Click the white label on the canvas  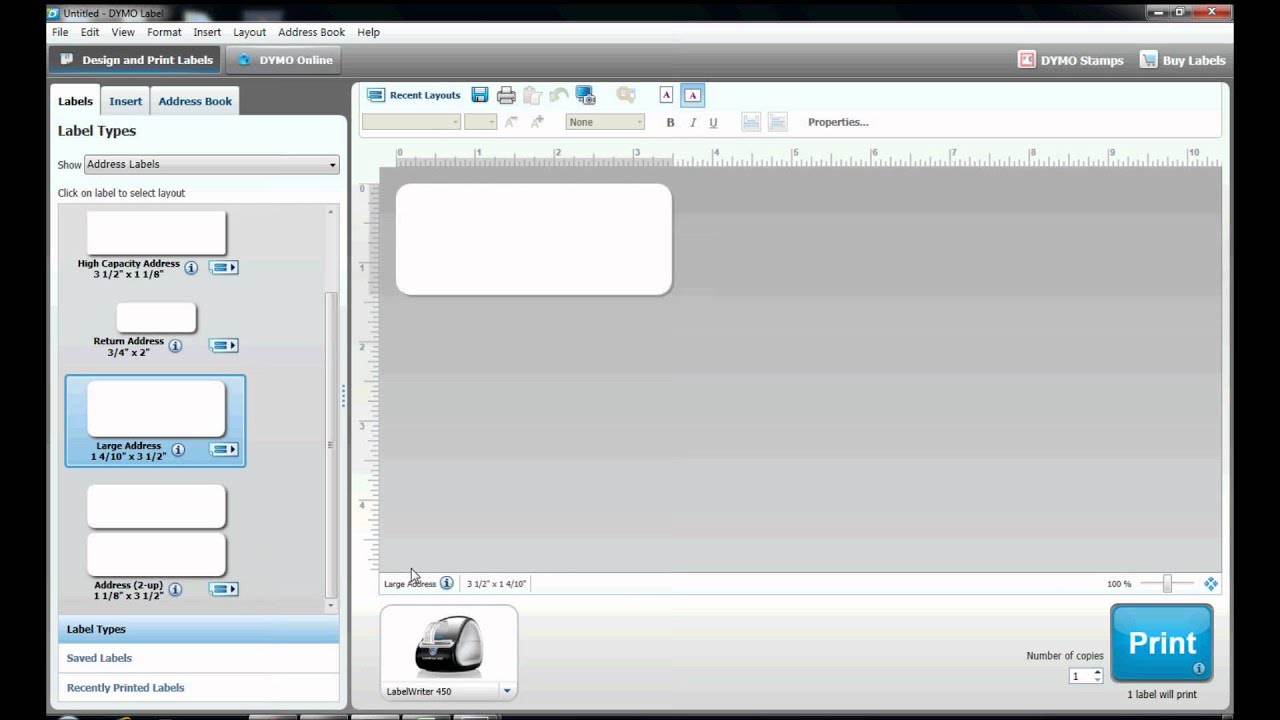[534, 239]
